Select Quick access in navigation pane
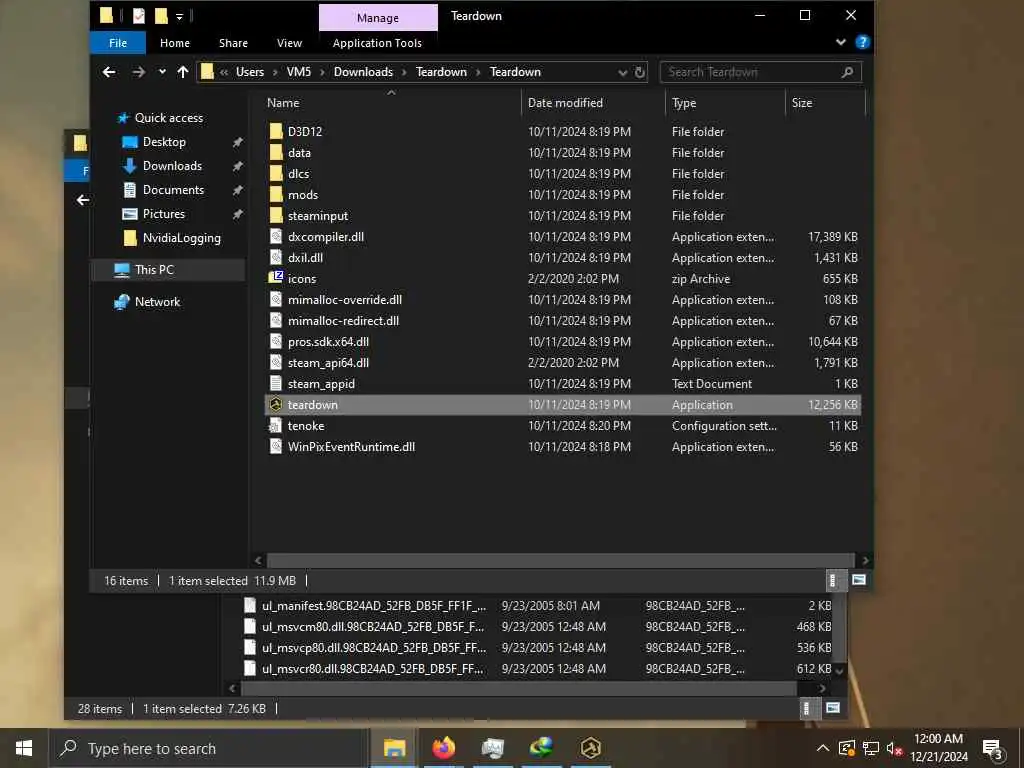Image resolution: width=1024 pixels, height=768 pixels. click(168, 118)
